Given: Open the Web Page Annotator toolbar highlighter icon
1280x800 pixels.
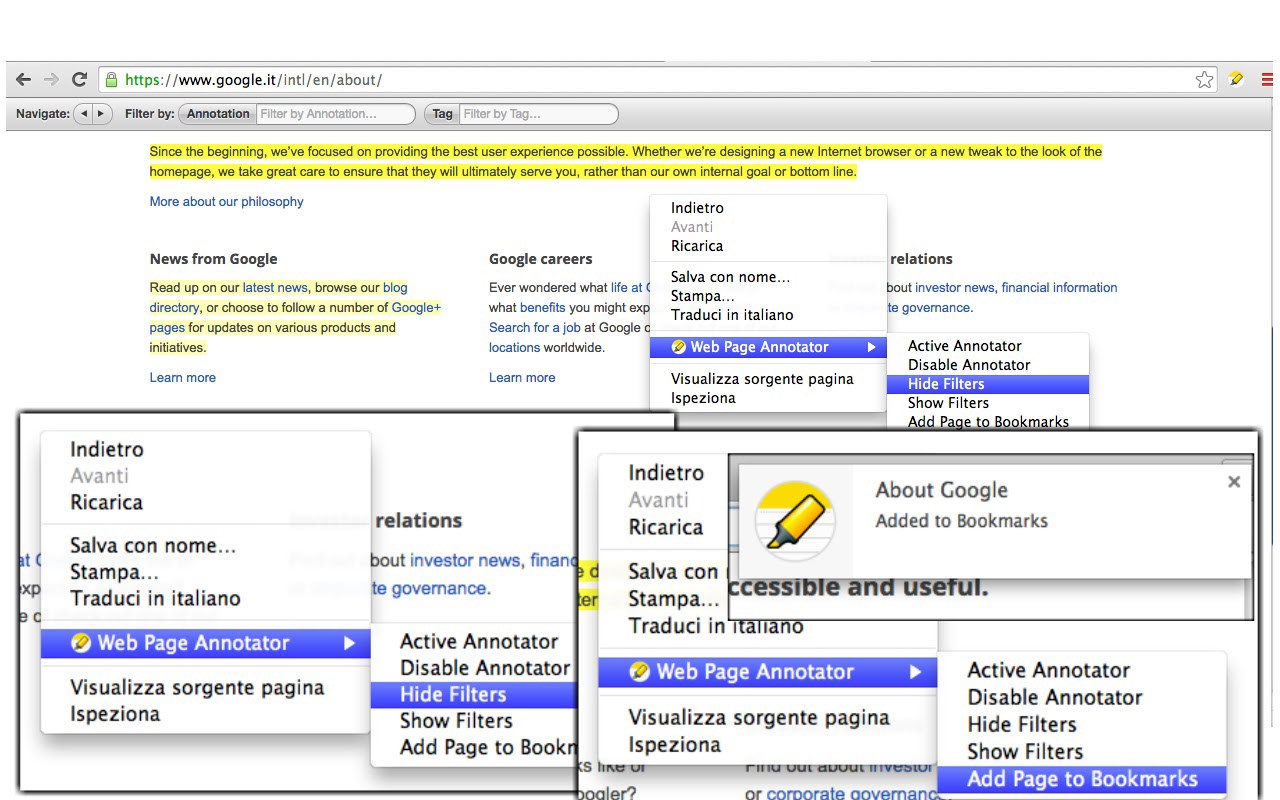Looking at the screenshot, I should (1237, 79).
